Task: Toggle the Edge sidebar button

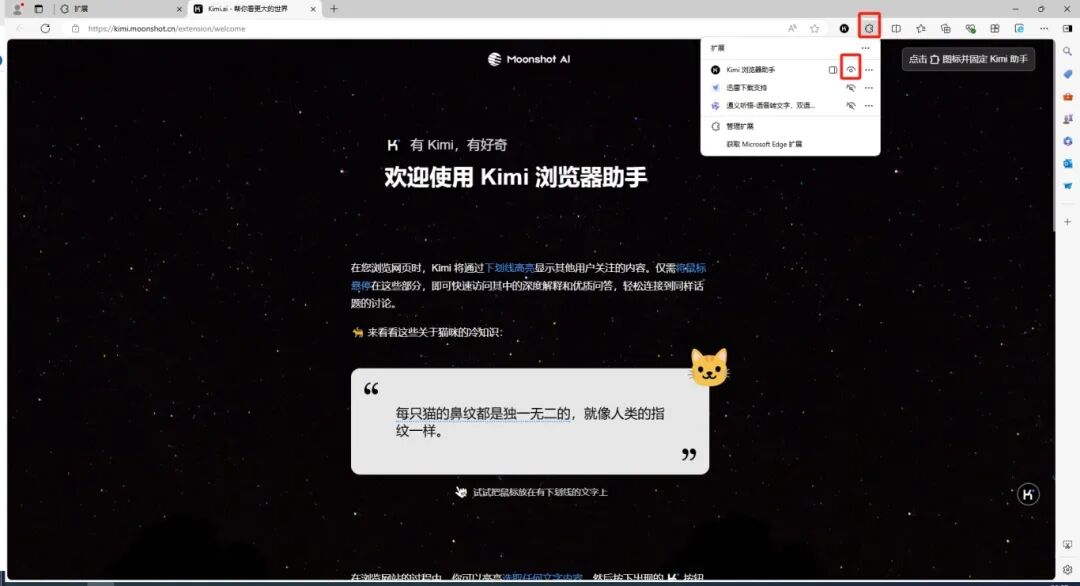Action: 1068,28
